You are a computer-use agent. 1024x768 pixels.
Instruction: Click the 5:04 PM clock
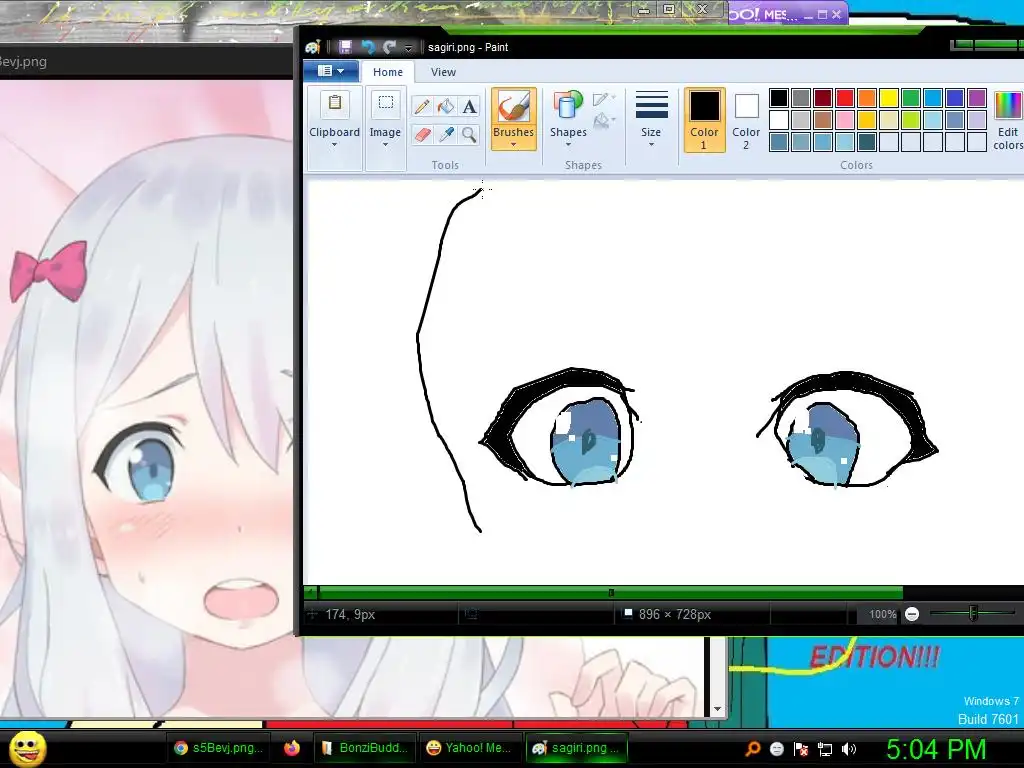[936, 750]
